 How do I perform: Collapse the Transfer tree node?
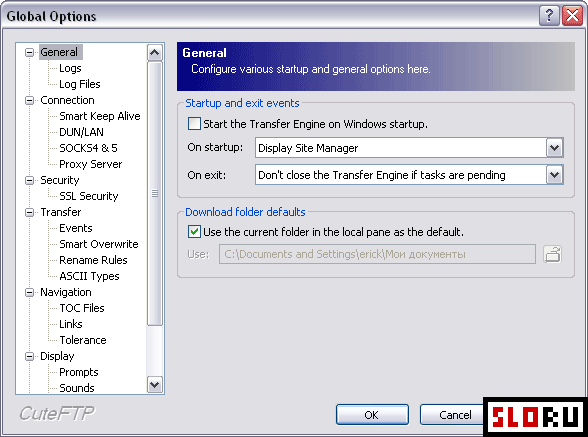(29, 213)
